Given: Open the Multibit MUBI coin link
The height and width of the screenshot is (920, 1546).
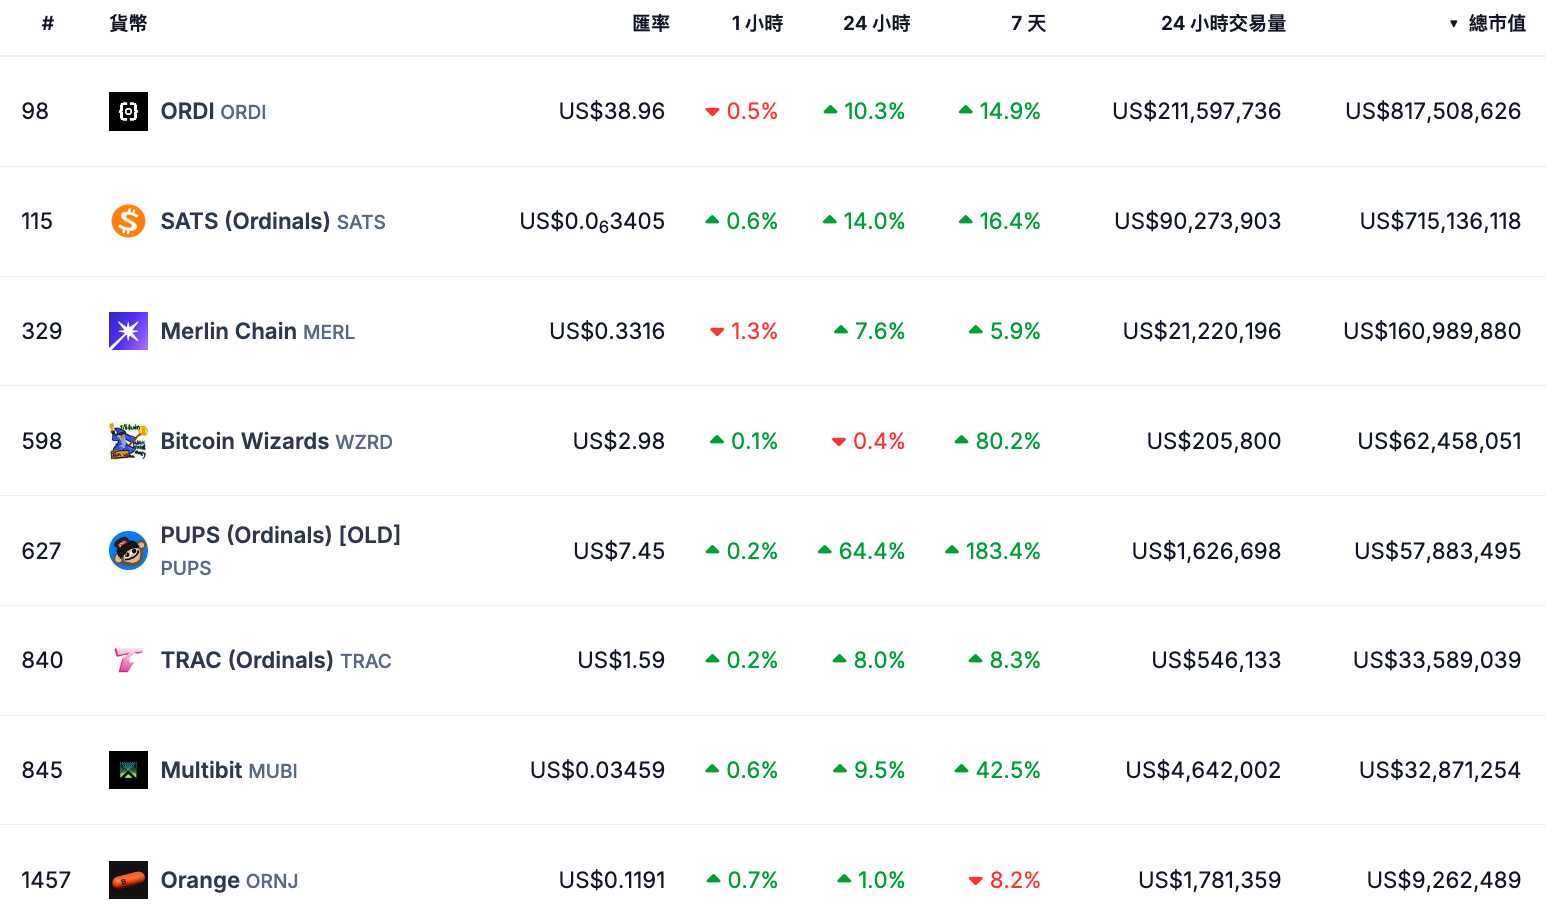Looking at the screenshot, I should [204, 770].
